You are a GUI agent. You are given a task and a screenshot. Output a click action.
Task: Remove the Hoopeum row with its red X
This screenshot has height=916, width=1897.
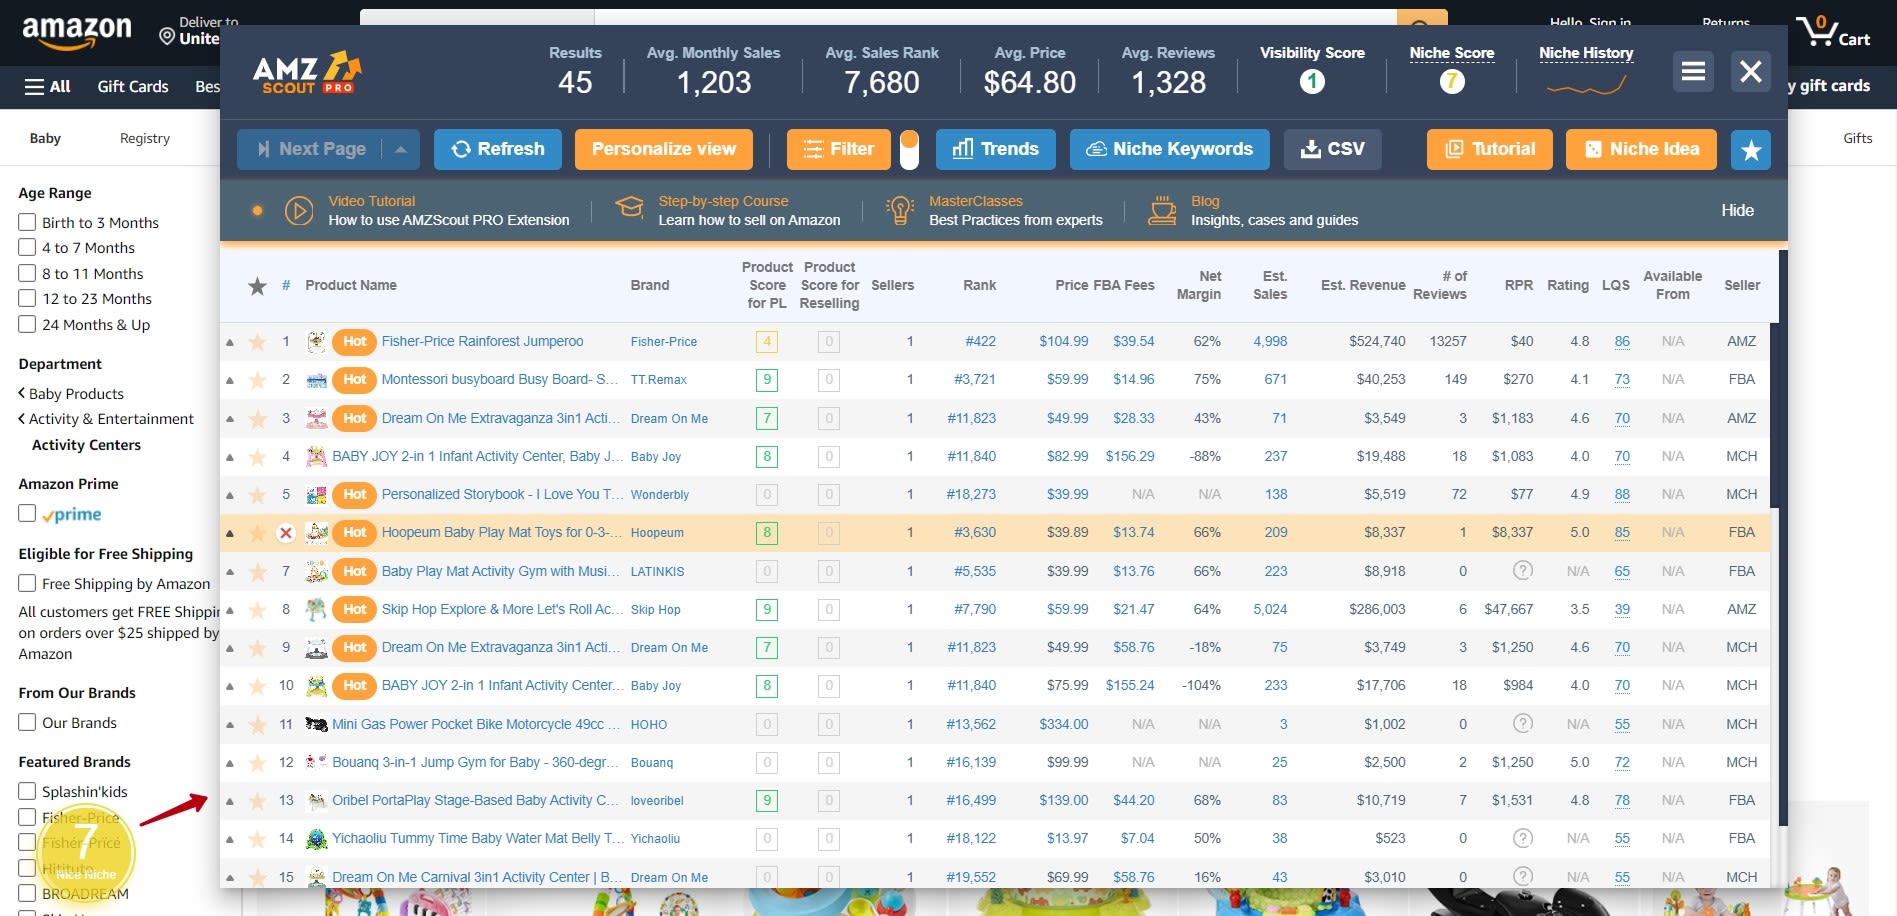(286, 533)
